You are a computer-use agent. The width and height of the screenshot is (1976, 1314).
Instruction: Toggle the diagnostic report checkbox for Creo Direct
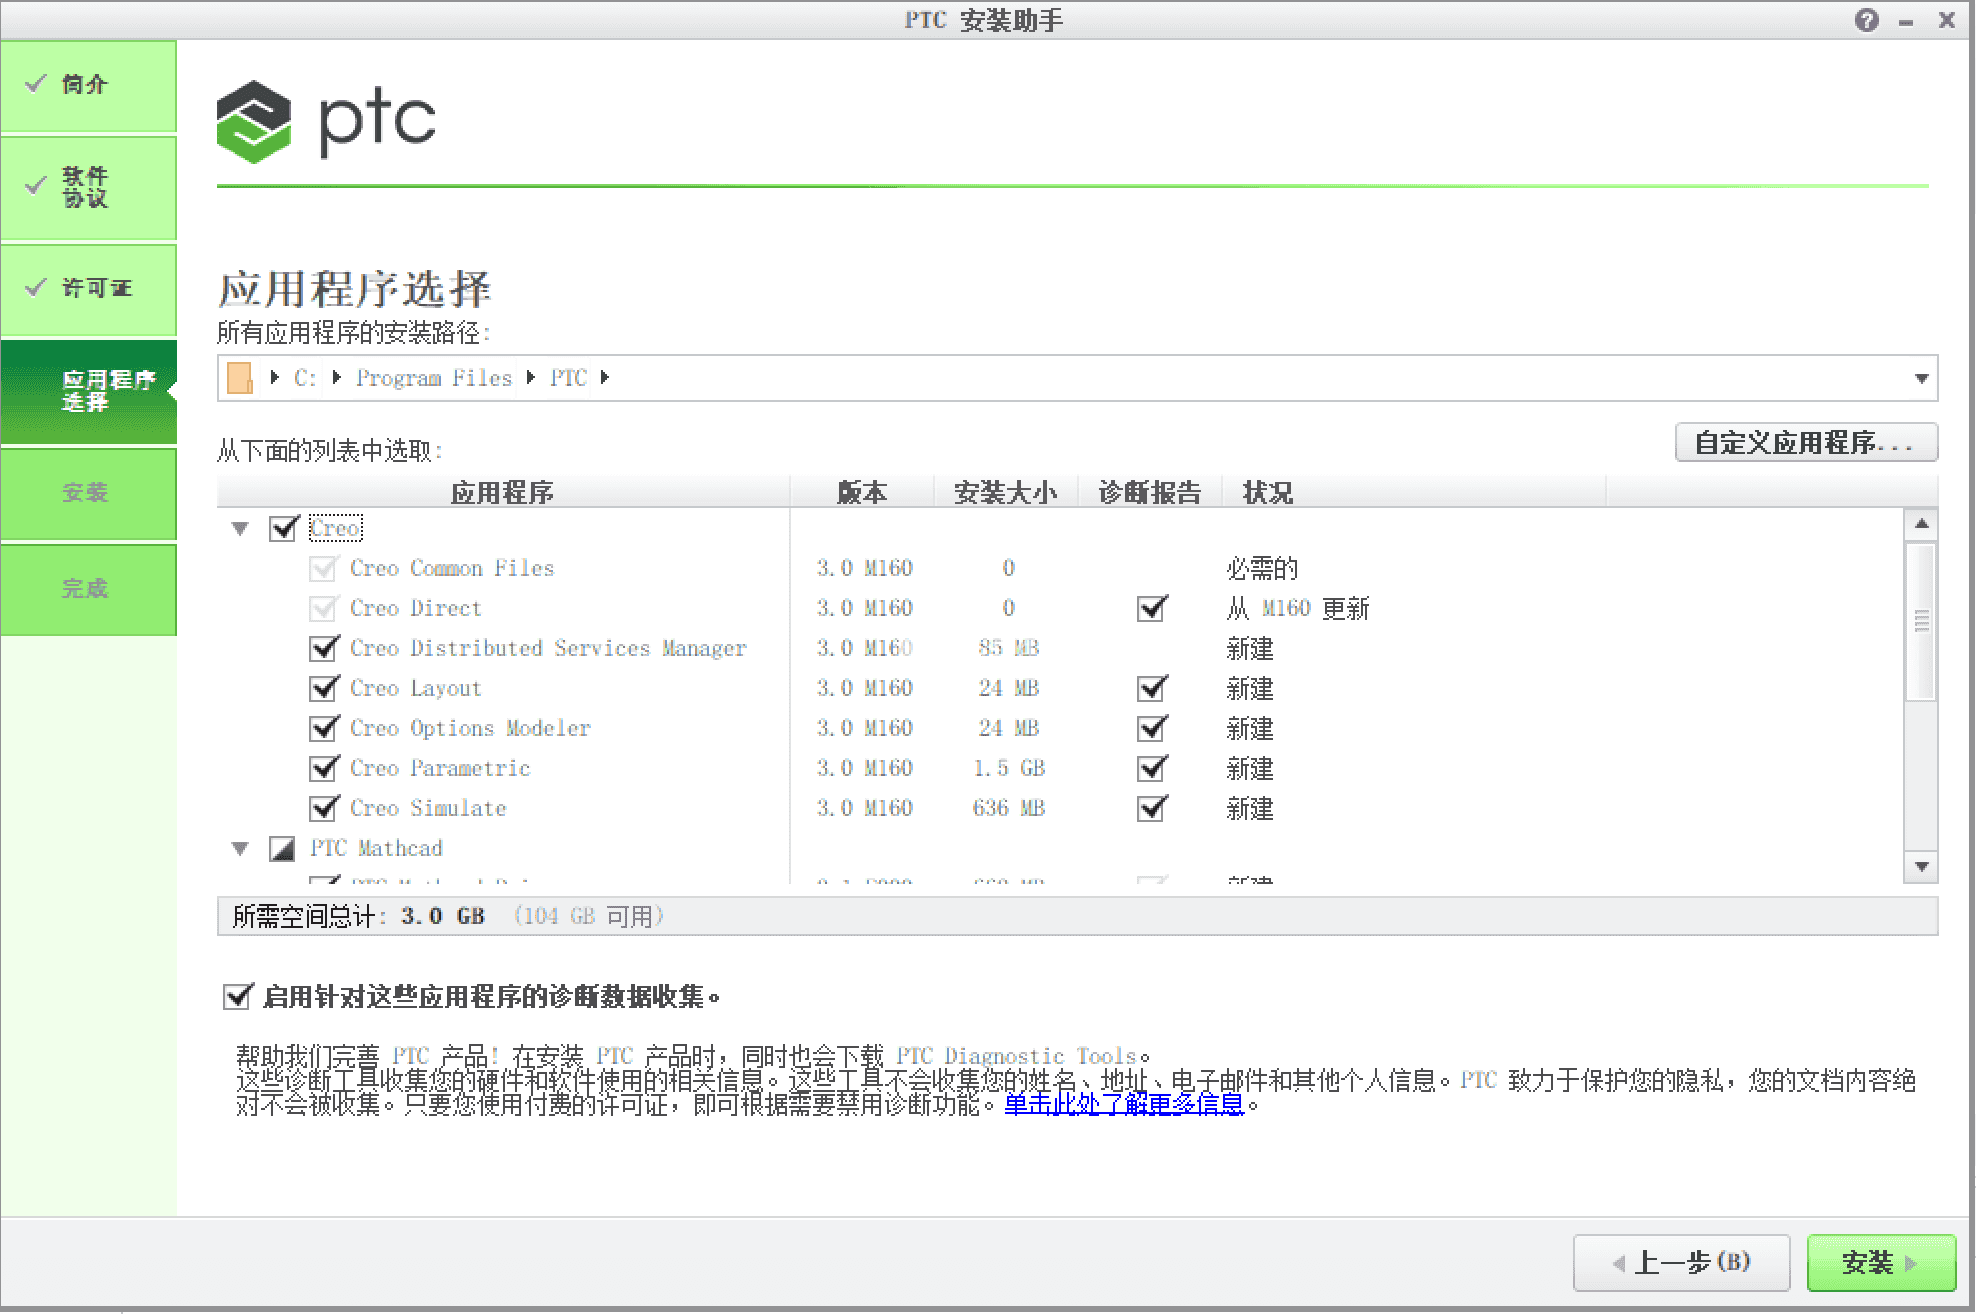click(1151, 608)
